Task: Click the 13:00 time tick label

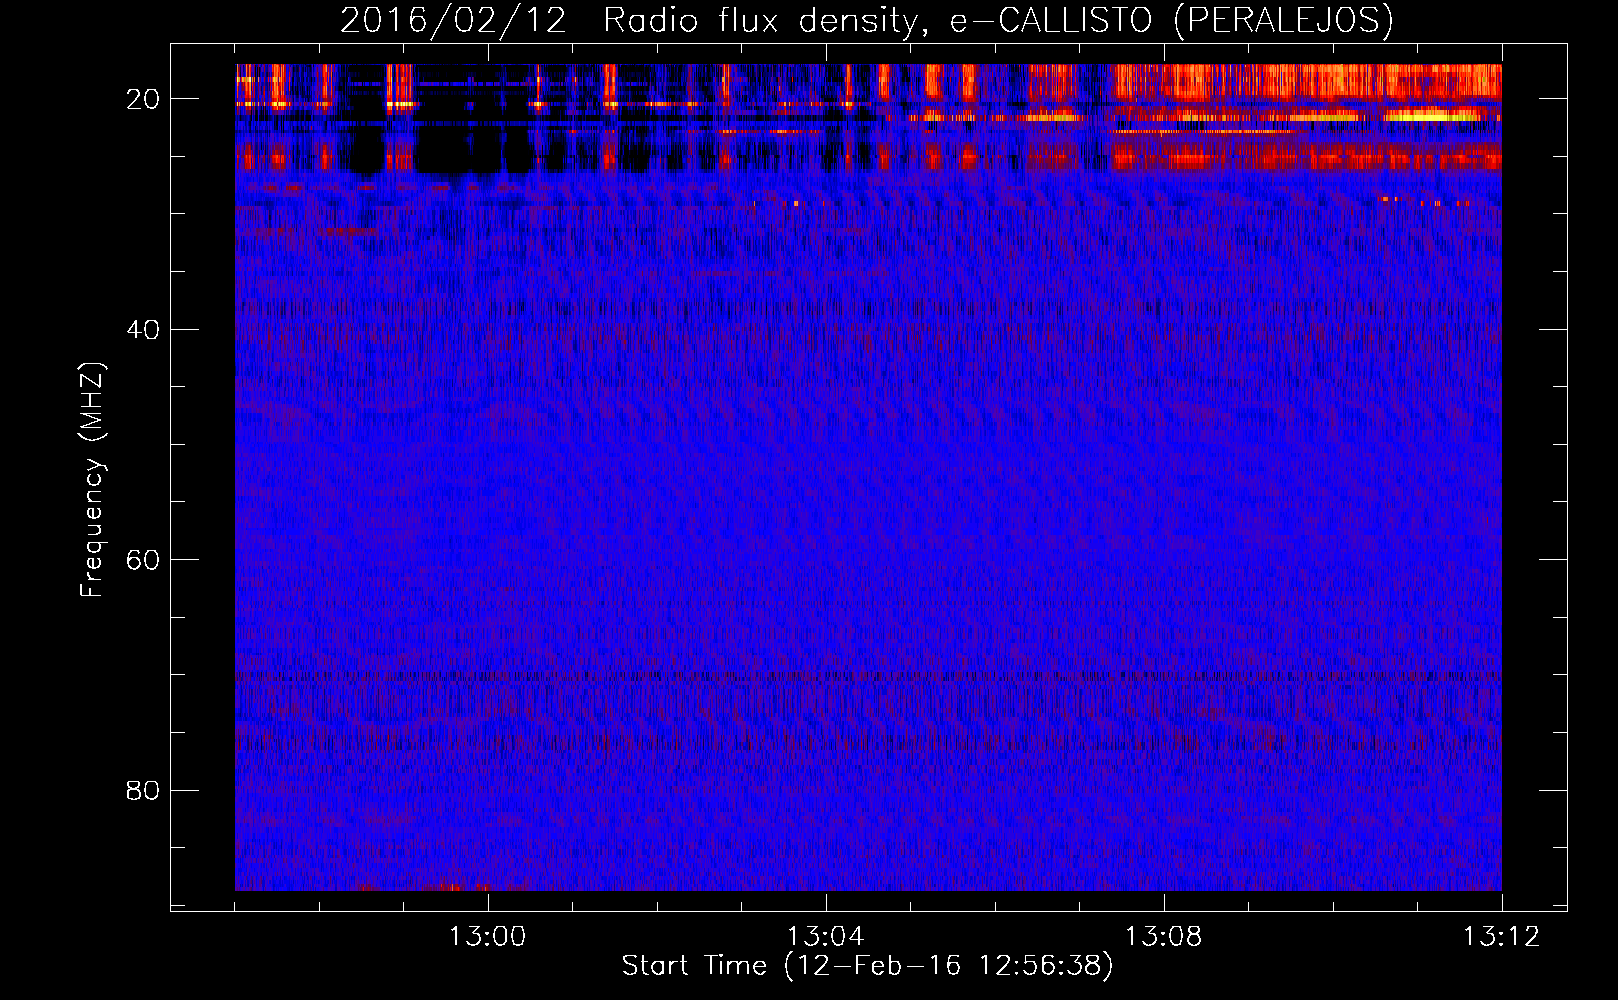Action: 487,937
